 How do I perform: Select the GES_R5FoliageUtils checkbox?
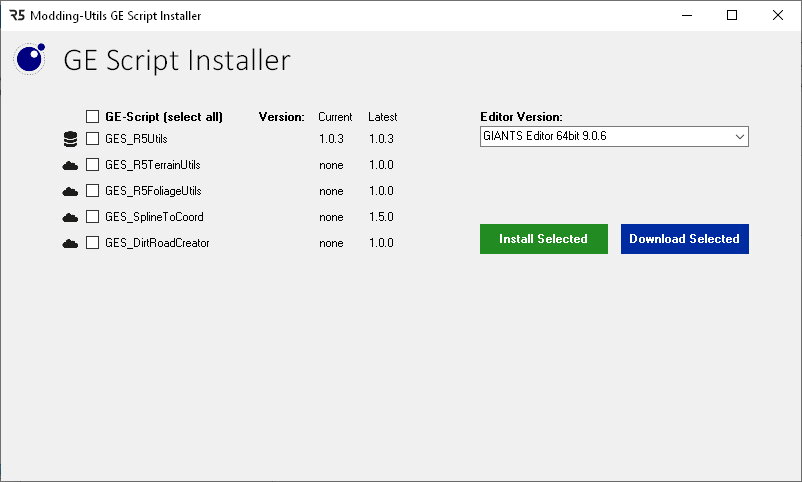(93, 191)
